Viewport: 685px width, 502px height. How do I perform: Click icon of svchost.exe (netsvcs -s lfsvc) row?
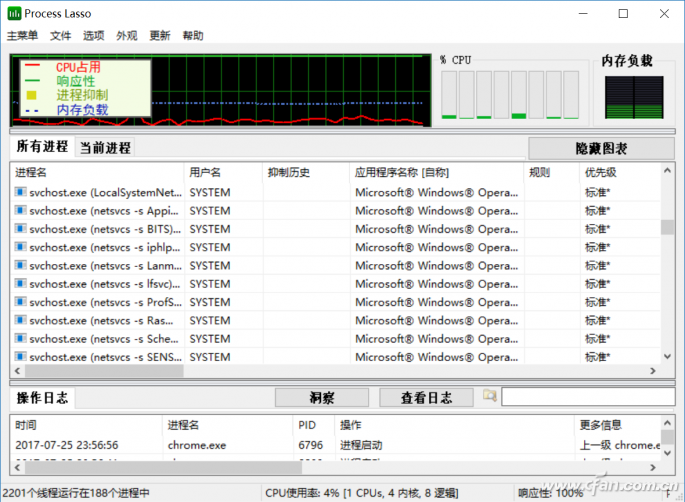(20, 284)
